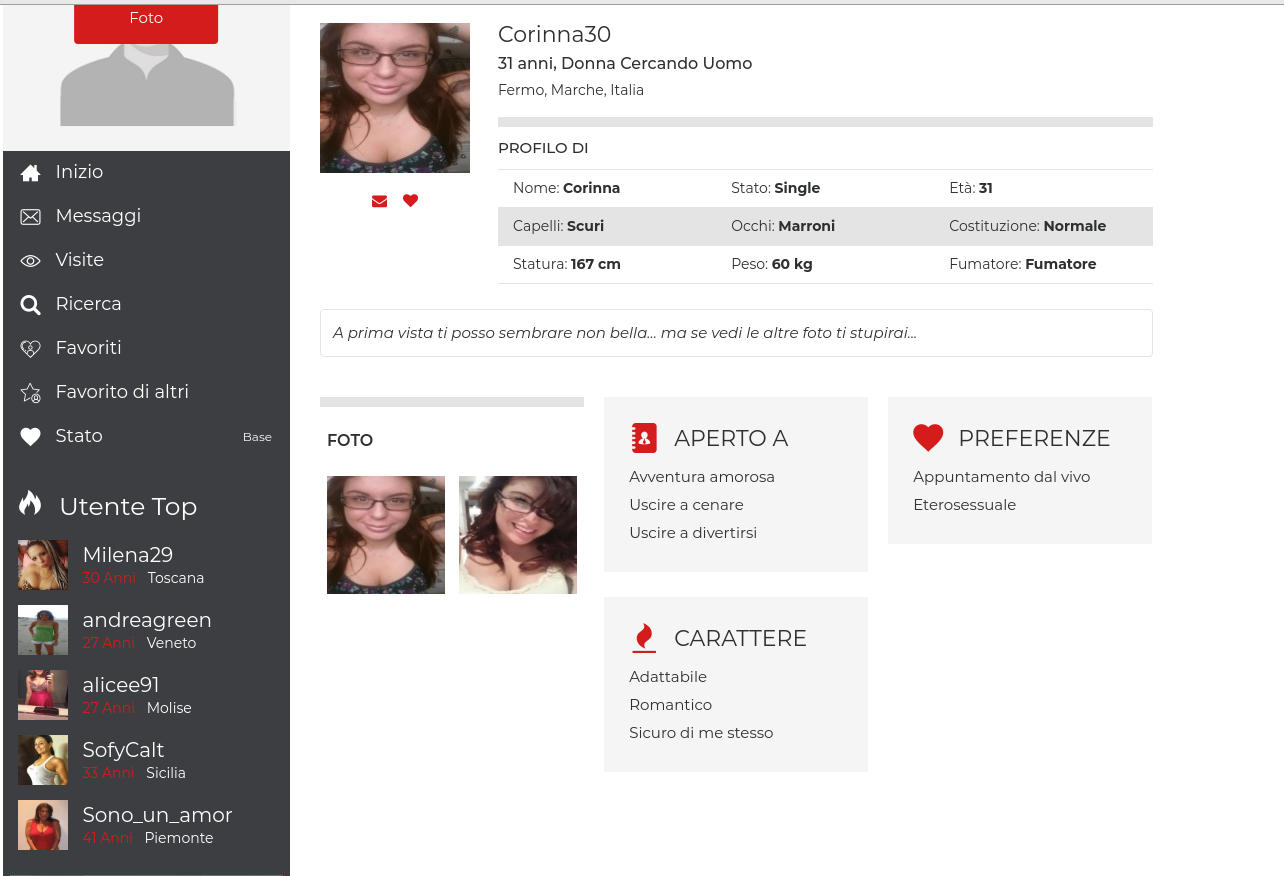Go to the Ricerca menu item
Image resolution: width=1284 pixels, height=876 pixels.
point(88,304)
